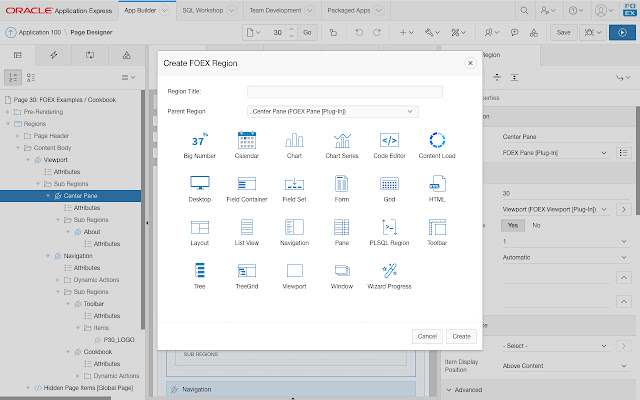
Task: Collapse the Center Pane tree node
Action: coord(48,196)
